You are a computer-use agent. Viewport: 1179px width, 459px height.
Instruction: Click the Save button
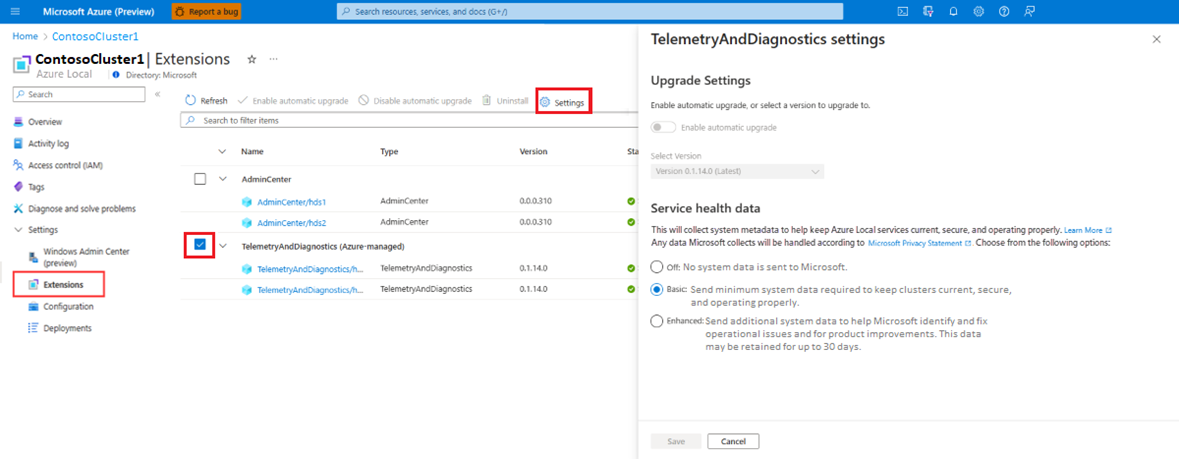click(x=676, y=442)
